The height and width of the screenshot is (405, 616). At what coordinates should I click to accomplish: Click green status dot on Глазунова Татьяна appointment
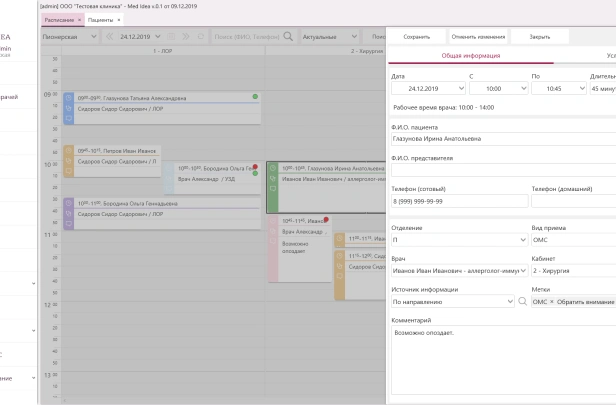pos(255,97)
